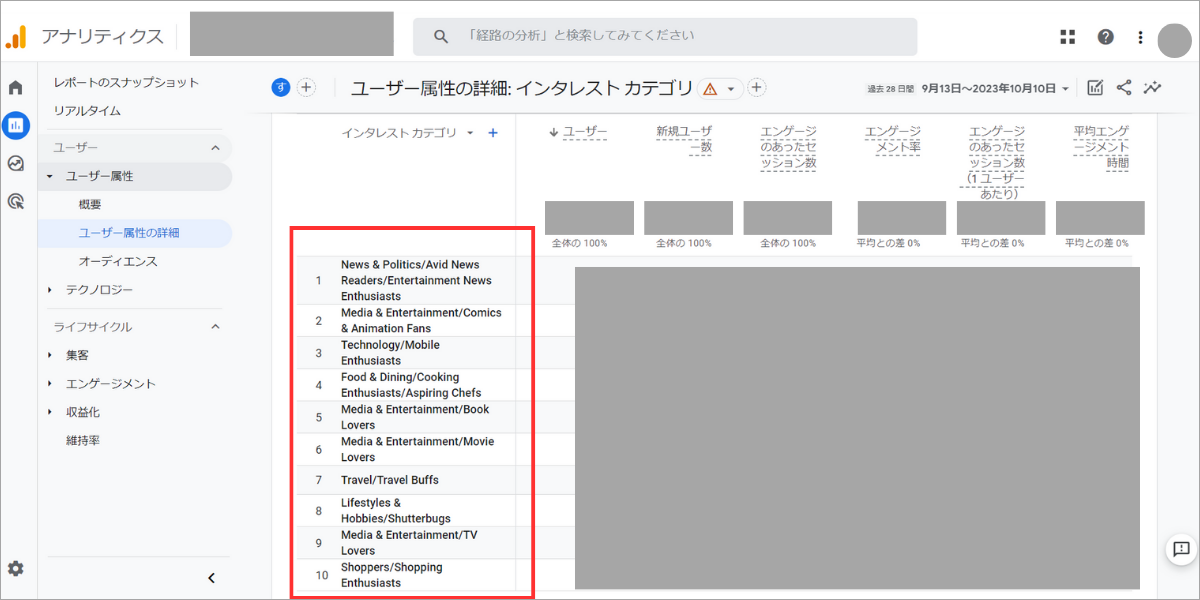Screen dimensions: 1200x600
Task: Open Admin settings gear icon
Action: tap(16, 568)
